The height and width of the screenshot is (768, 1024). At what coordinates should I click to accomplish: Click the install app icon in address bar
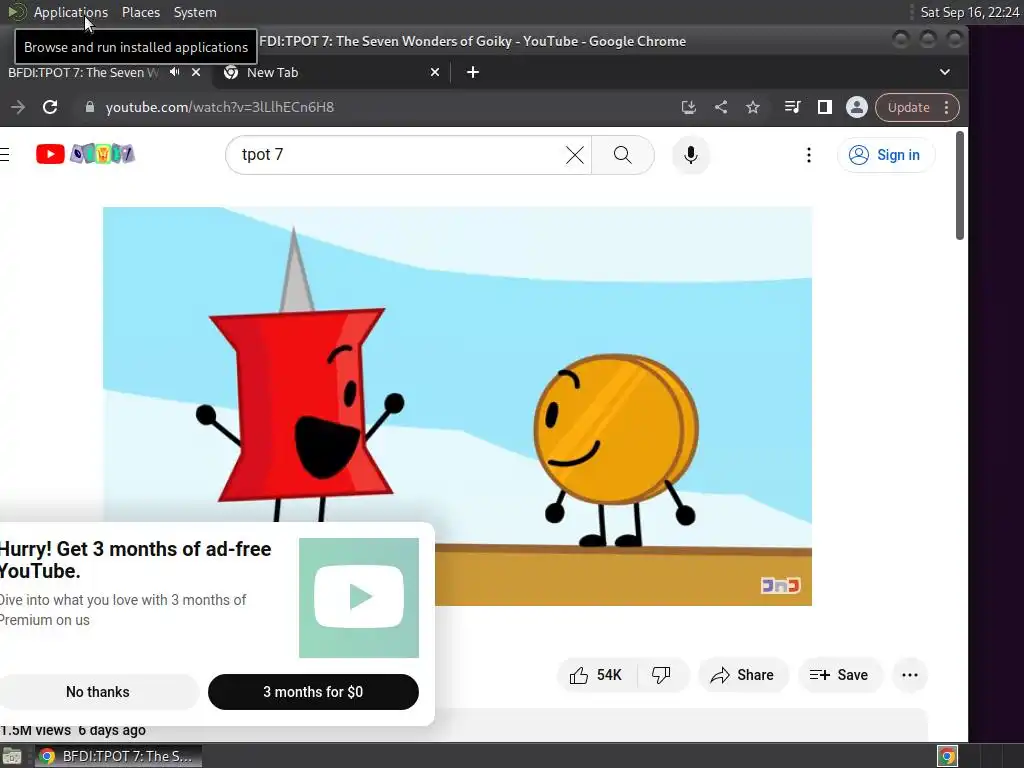pos(688,107)
